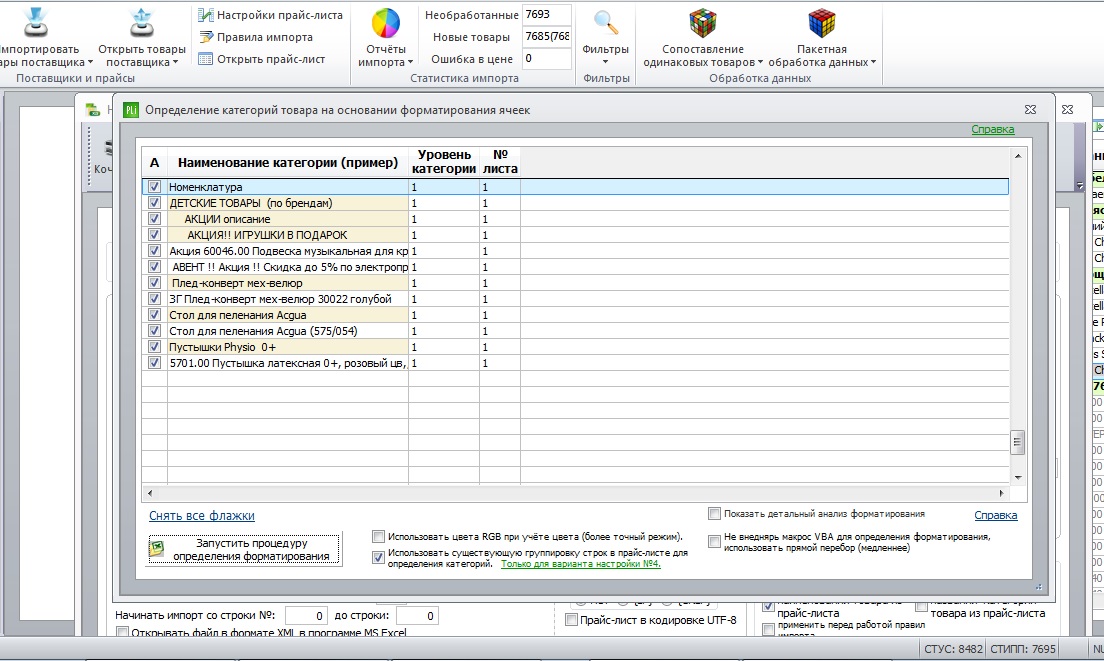This screenshot has height=661, width=1104.
Task: Click the import supplier goods icon
Action: point(35,23)
